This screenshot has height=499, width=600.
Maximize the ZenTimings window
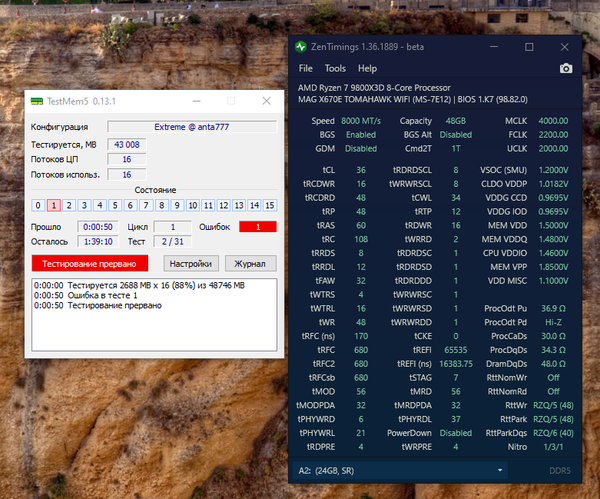[x=529, y=47]
